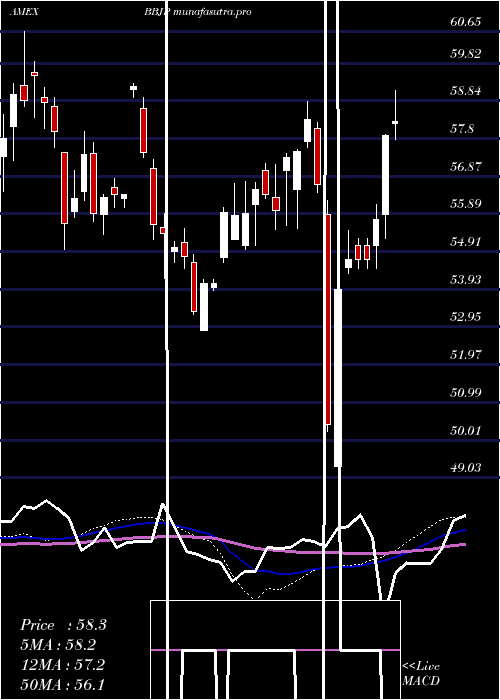Click the 5MA : 58.2 value
The image size is (500, 700).
[x=58, y=645]
